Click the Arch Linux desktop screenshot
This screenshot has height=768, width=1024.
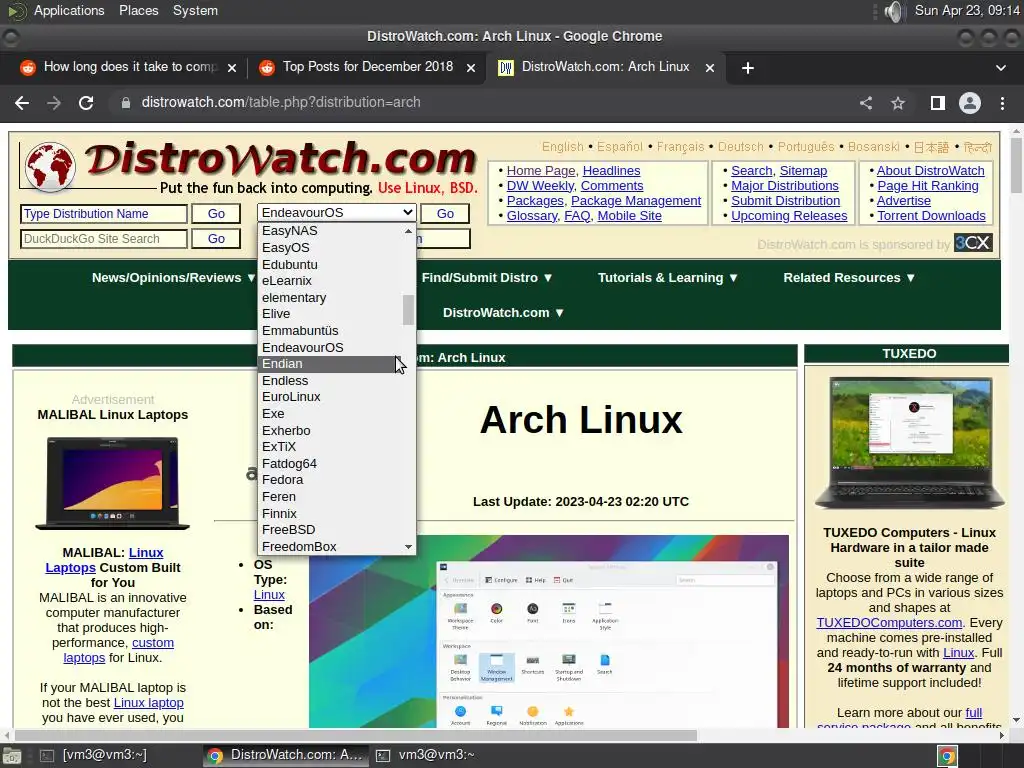[549, 632]
